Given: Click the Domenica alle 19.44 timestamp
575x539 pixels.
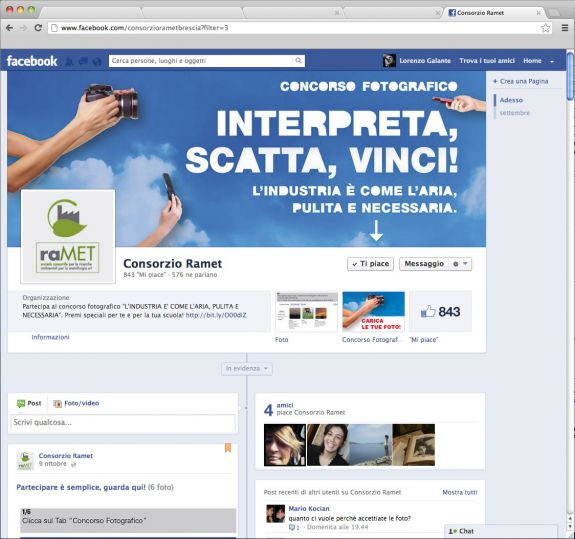Looking at the screenshot, I should click(x=337, y=527).
